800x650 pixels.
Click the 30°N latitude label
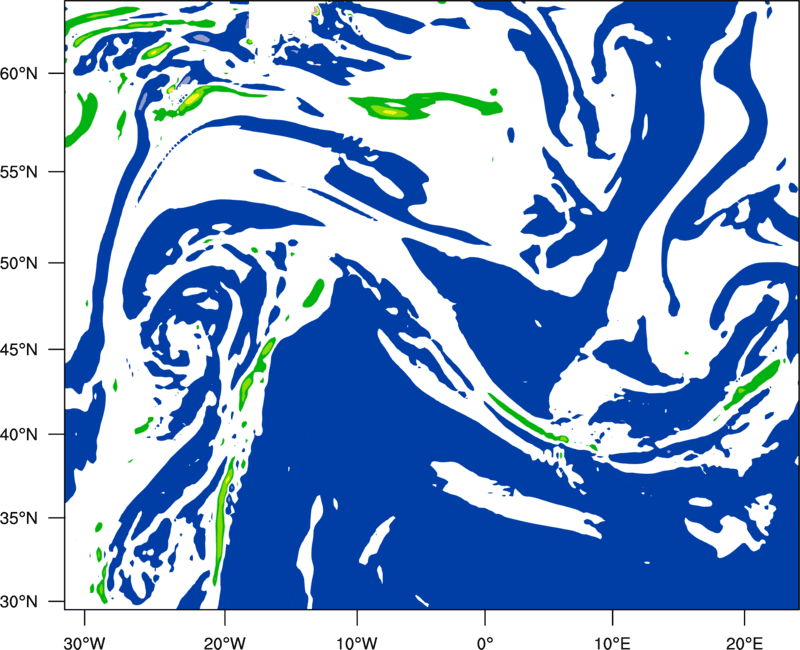pyautogui.click(x=20, y=602)
